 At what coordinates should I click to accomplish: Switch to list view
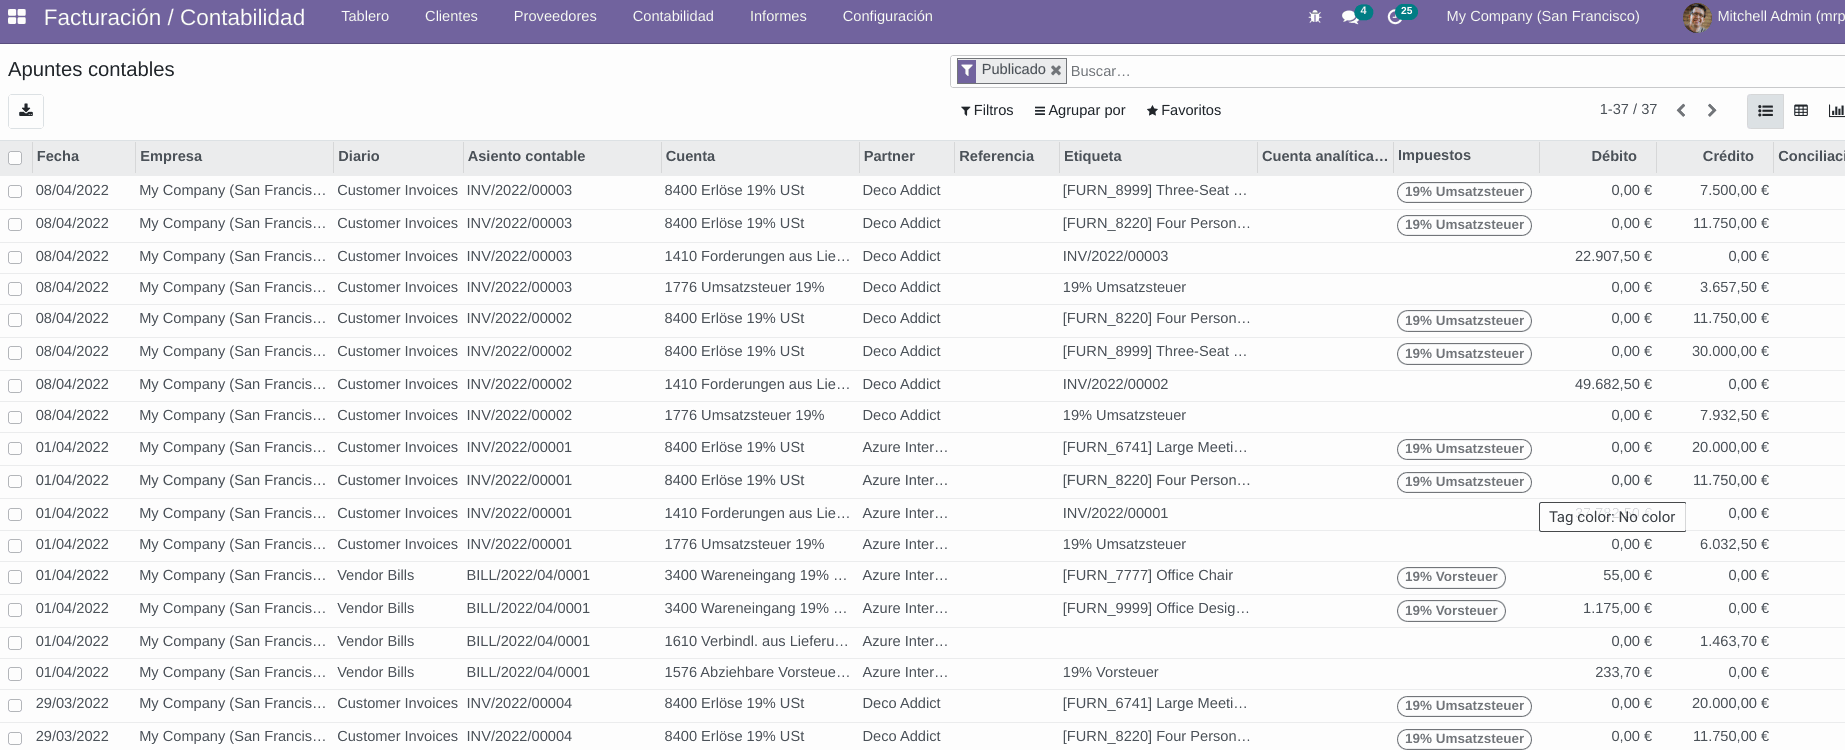coord(1765,111)
